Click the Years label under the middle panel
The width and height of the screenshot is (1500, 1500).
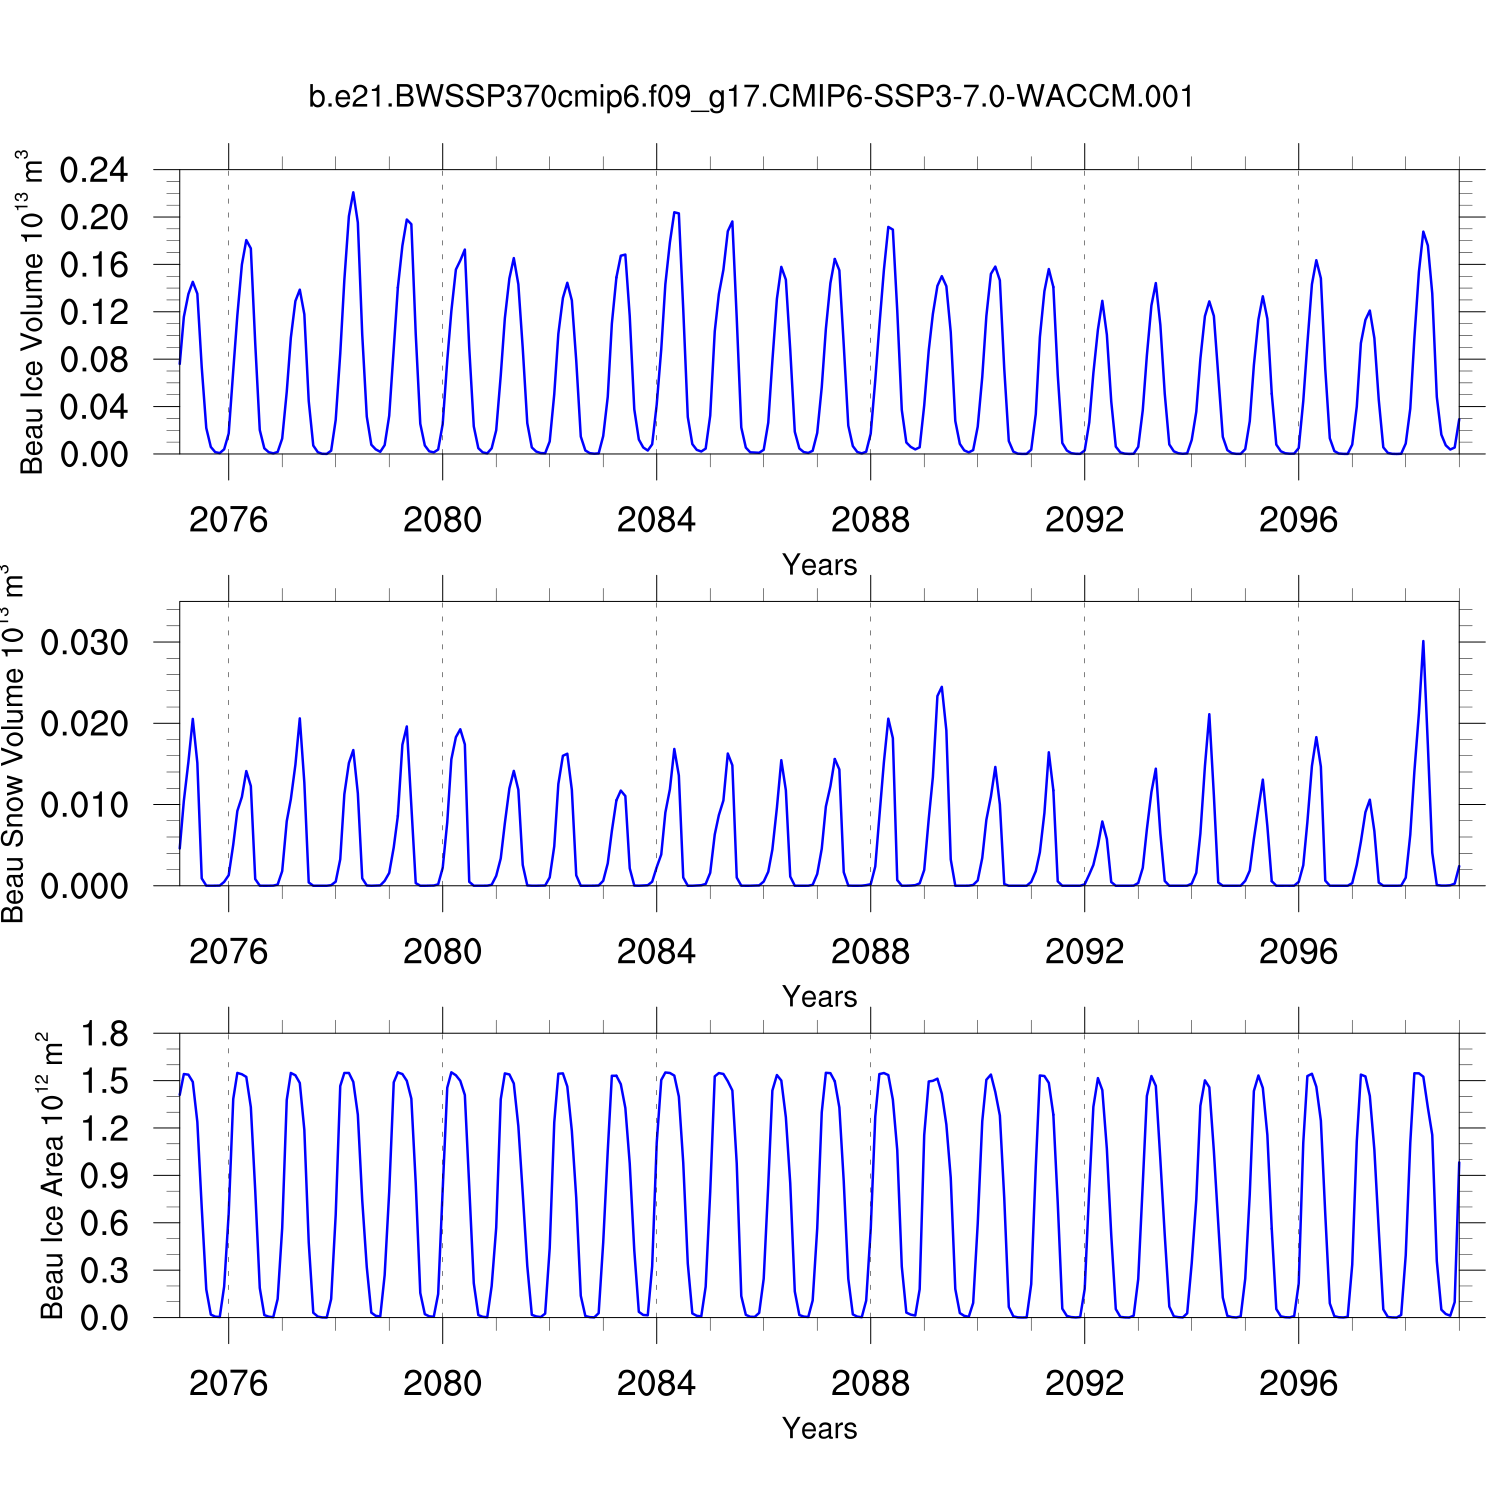click(819, 997)
